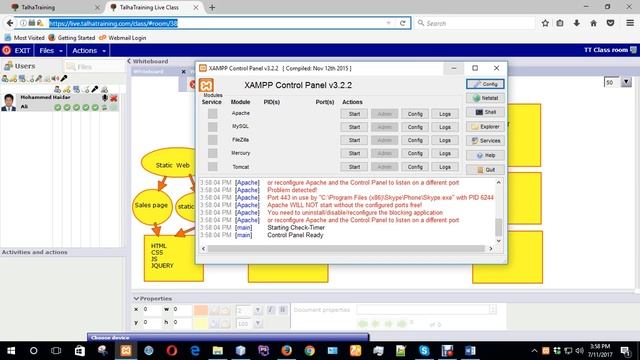640x360 pixels.
Task: Open Opera from the taskbar
Action: [172, 351]
